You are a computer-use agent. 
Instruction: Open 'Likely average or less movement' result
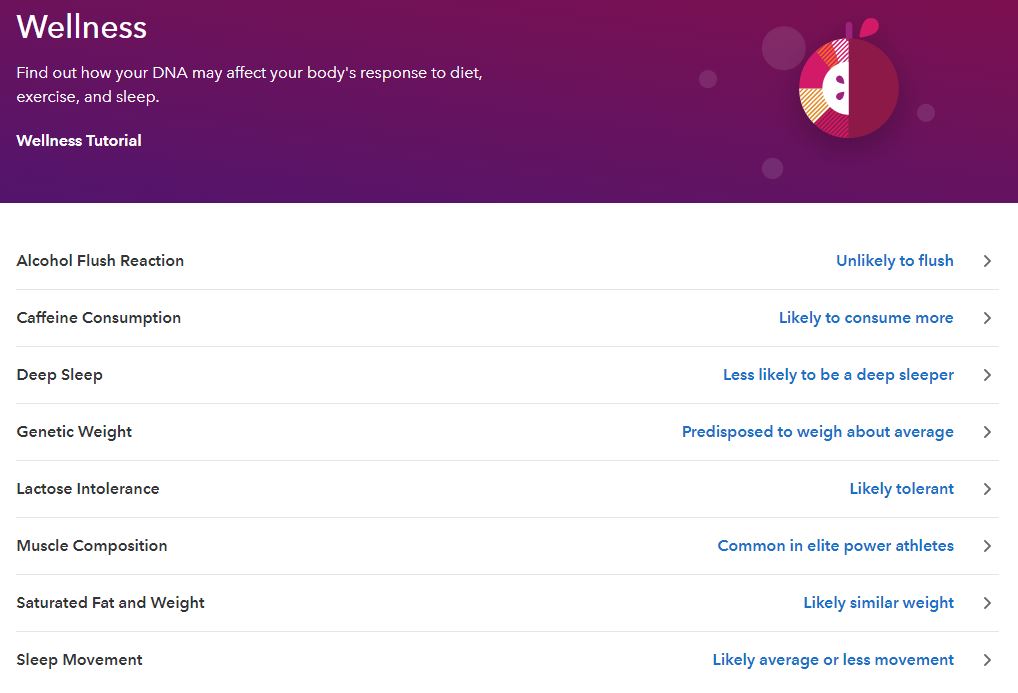coord(833,660)
